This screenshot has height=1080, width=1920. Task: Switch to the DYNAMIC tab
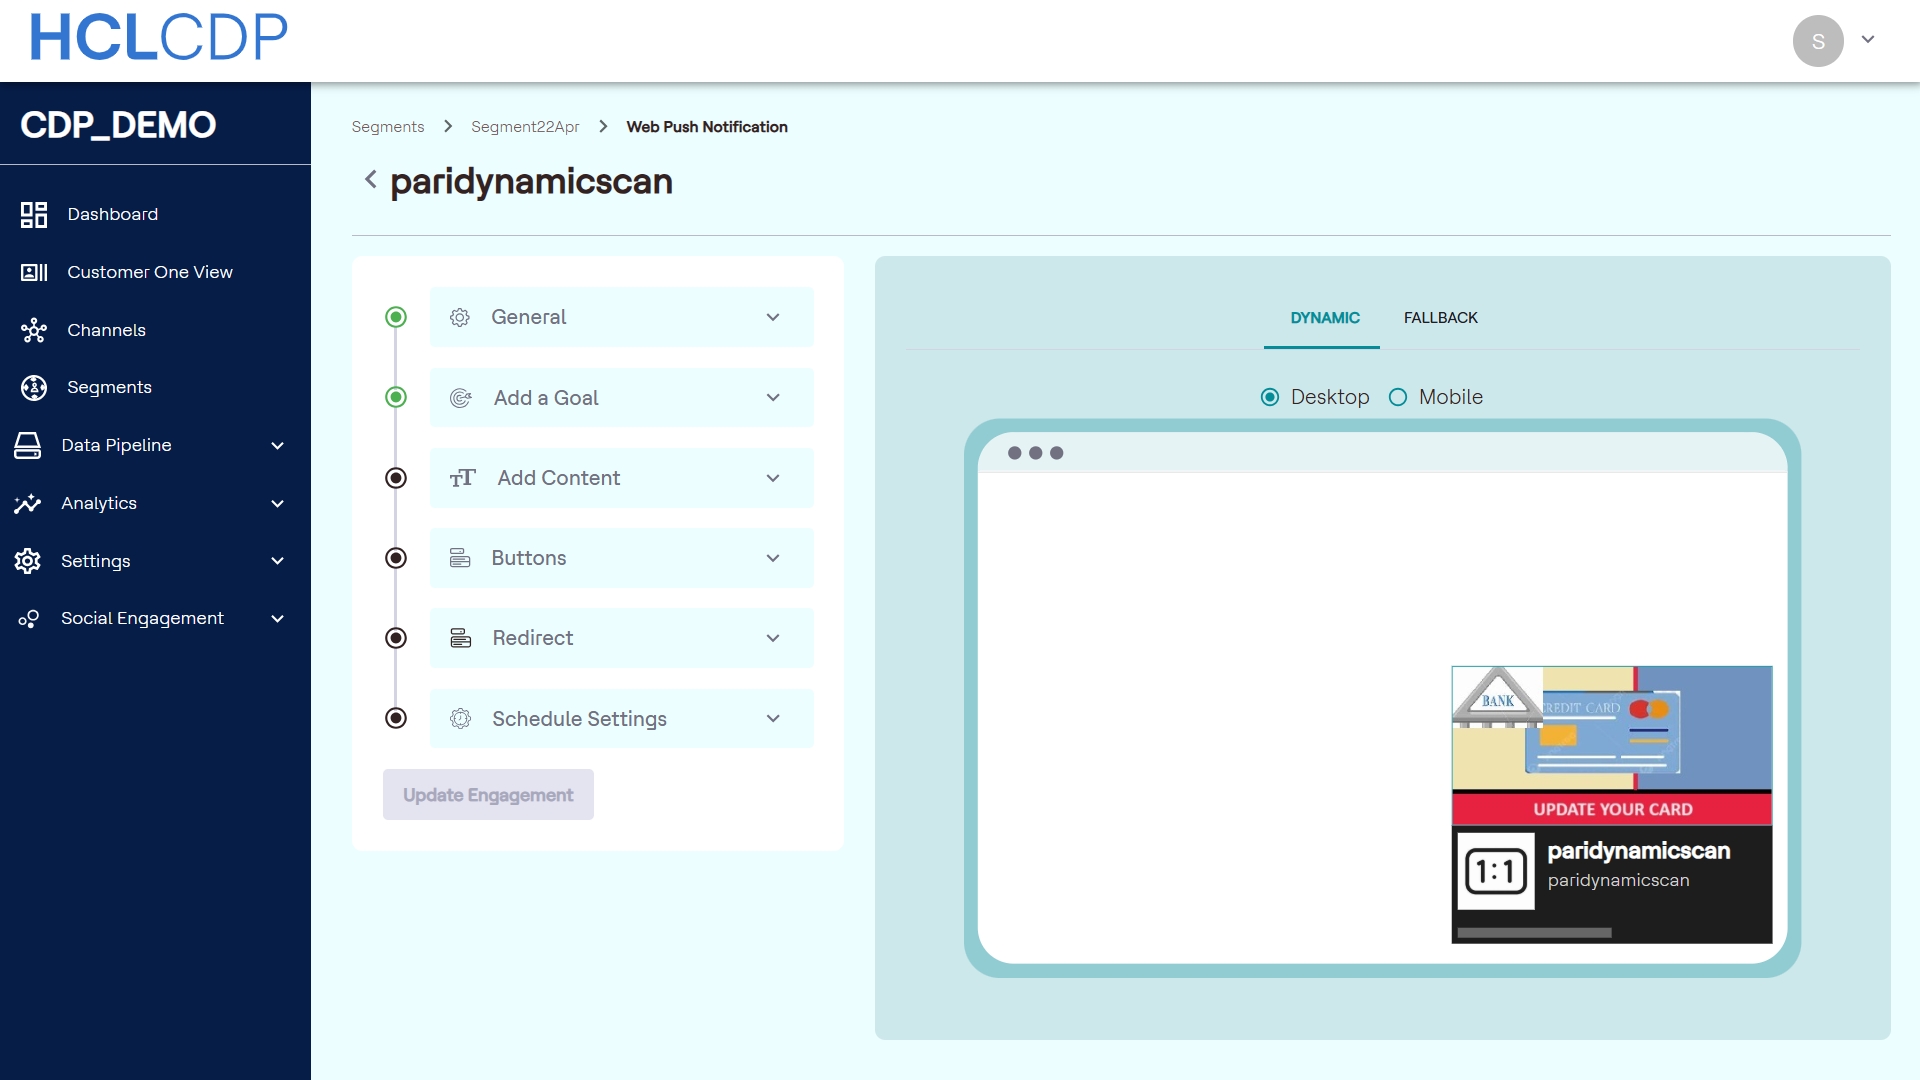[x=1324, y=318]
